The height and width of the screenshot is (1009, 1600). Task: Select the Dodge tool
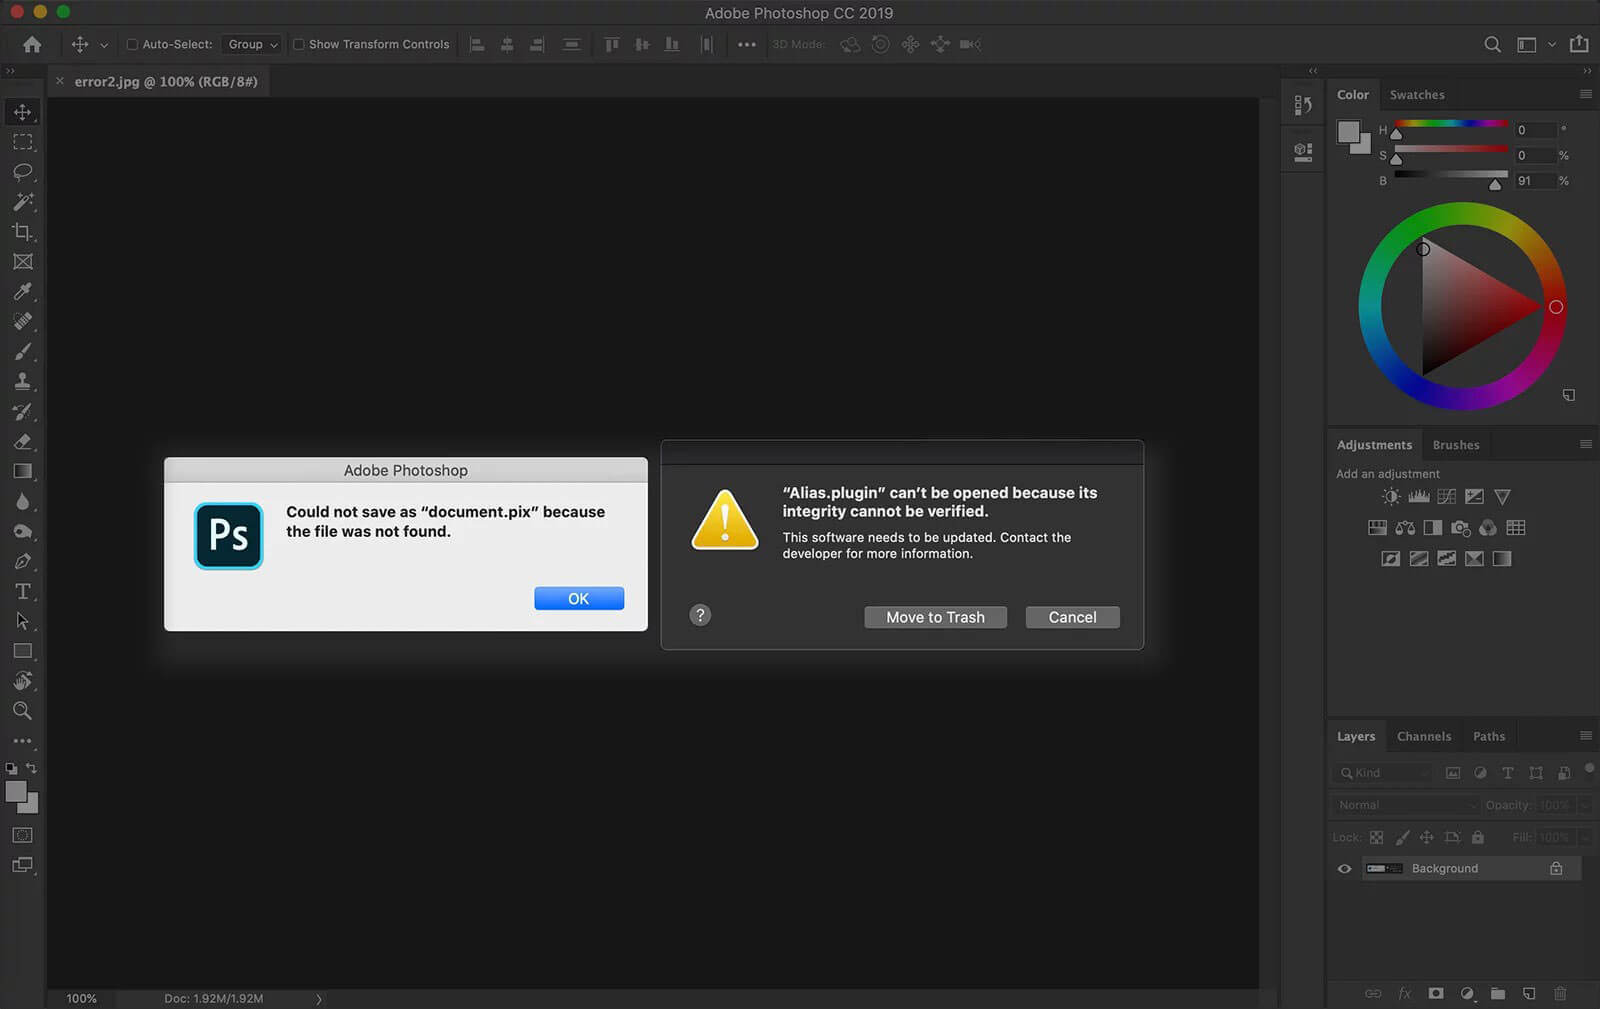22,532
